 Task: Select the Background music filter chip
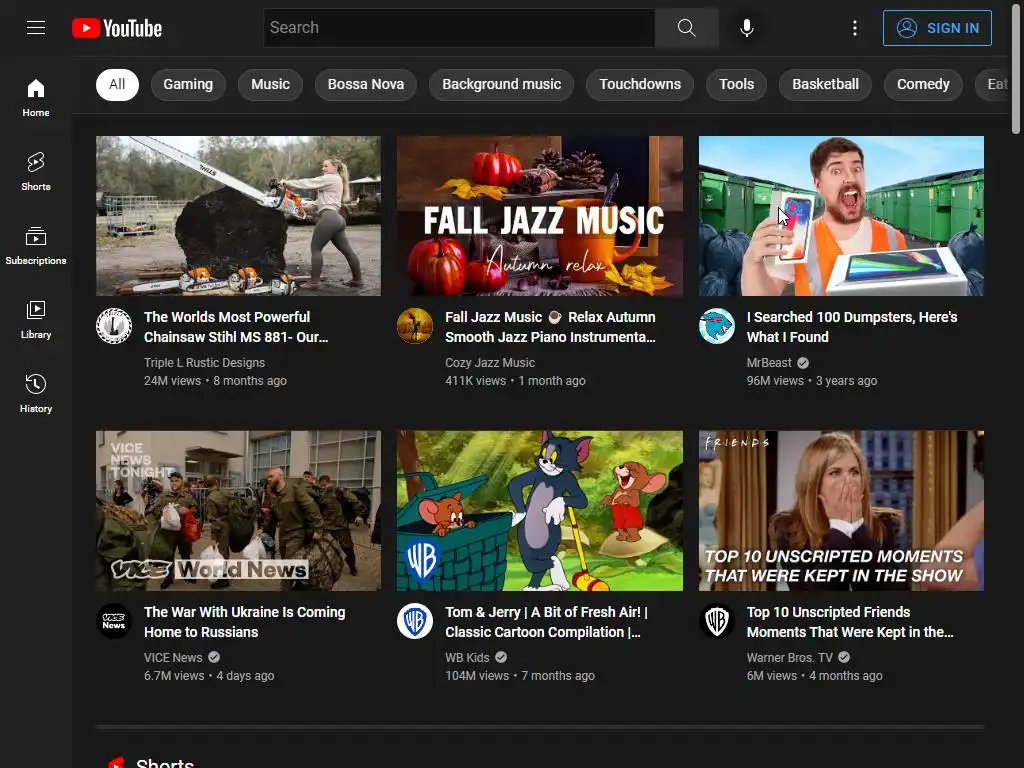[502, 84]
